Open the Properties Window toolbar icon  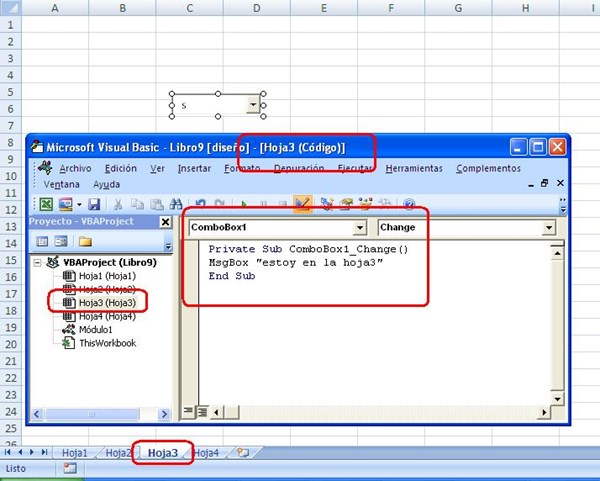[x=346, y=204]
